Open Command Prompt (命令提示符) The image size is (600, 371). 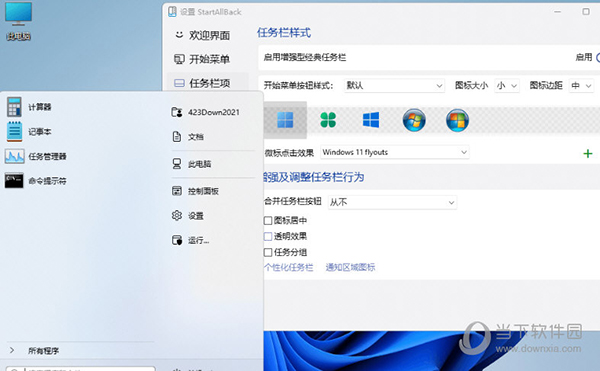click(x=36, y=181)
